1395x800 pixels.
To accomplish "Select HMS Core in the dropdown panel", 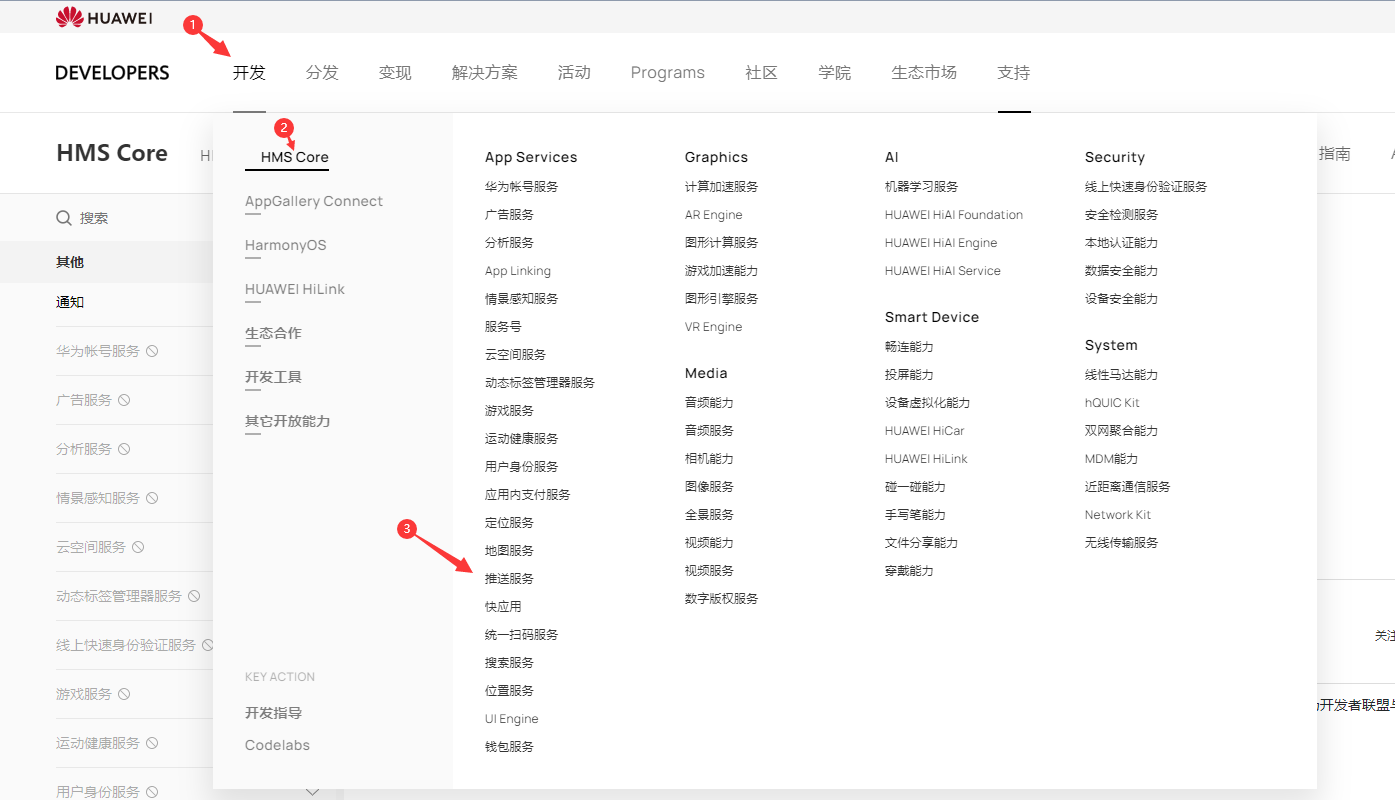I will click(x=295, y=157).
